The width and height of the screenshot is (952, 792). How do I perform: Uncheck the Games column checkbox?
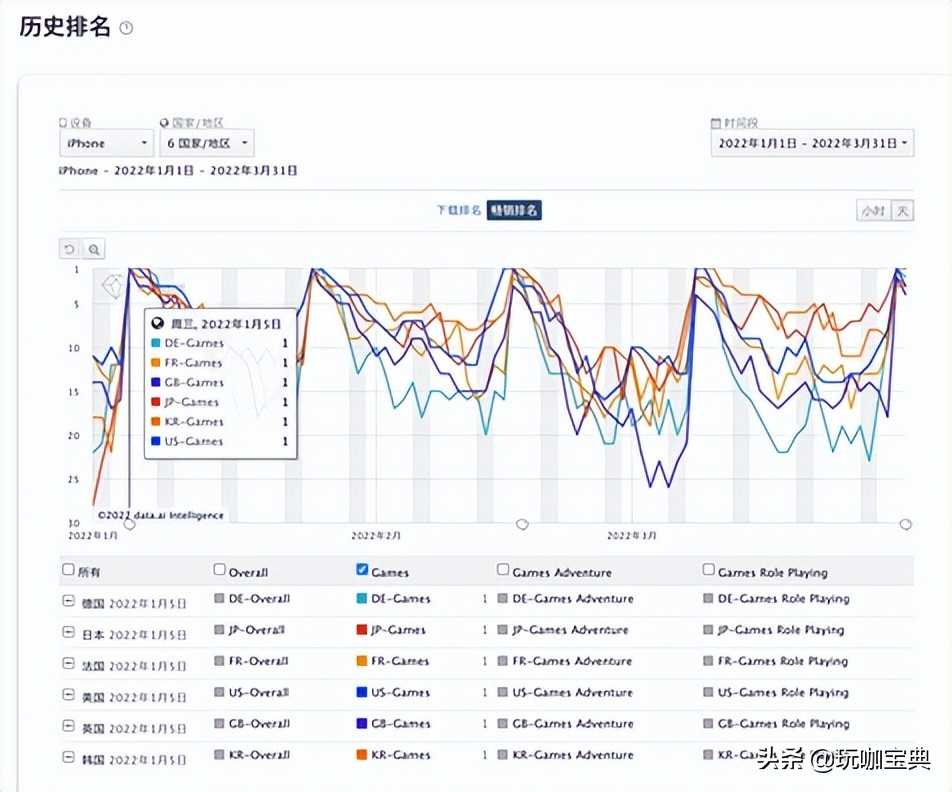[x=362, y=570]
